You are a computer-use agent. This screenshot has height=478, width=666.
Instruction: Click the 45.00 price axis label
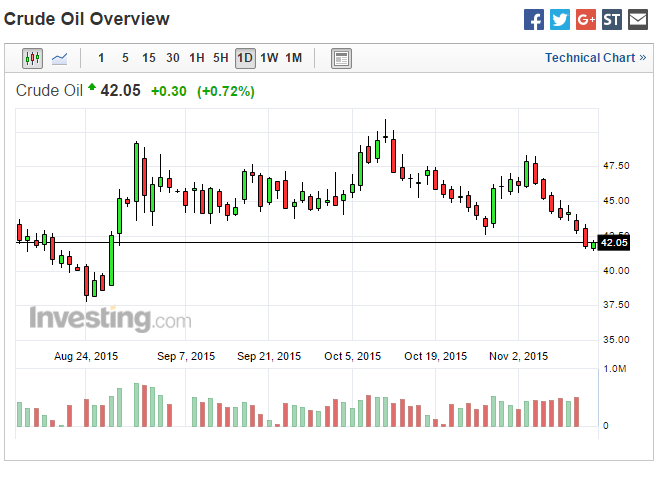[616, 201]
